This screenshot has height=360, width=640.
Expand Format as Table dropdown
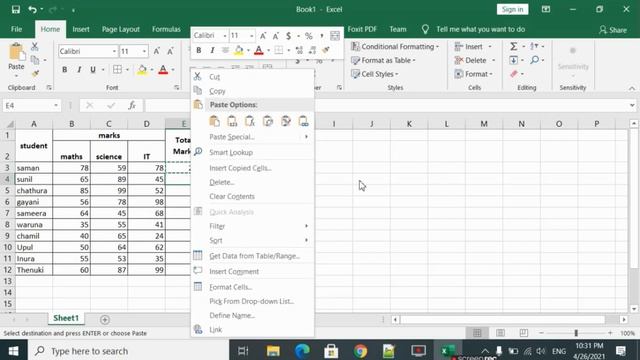point(414,60)
